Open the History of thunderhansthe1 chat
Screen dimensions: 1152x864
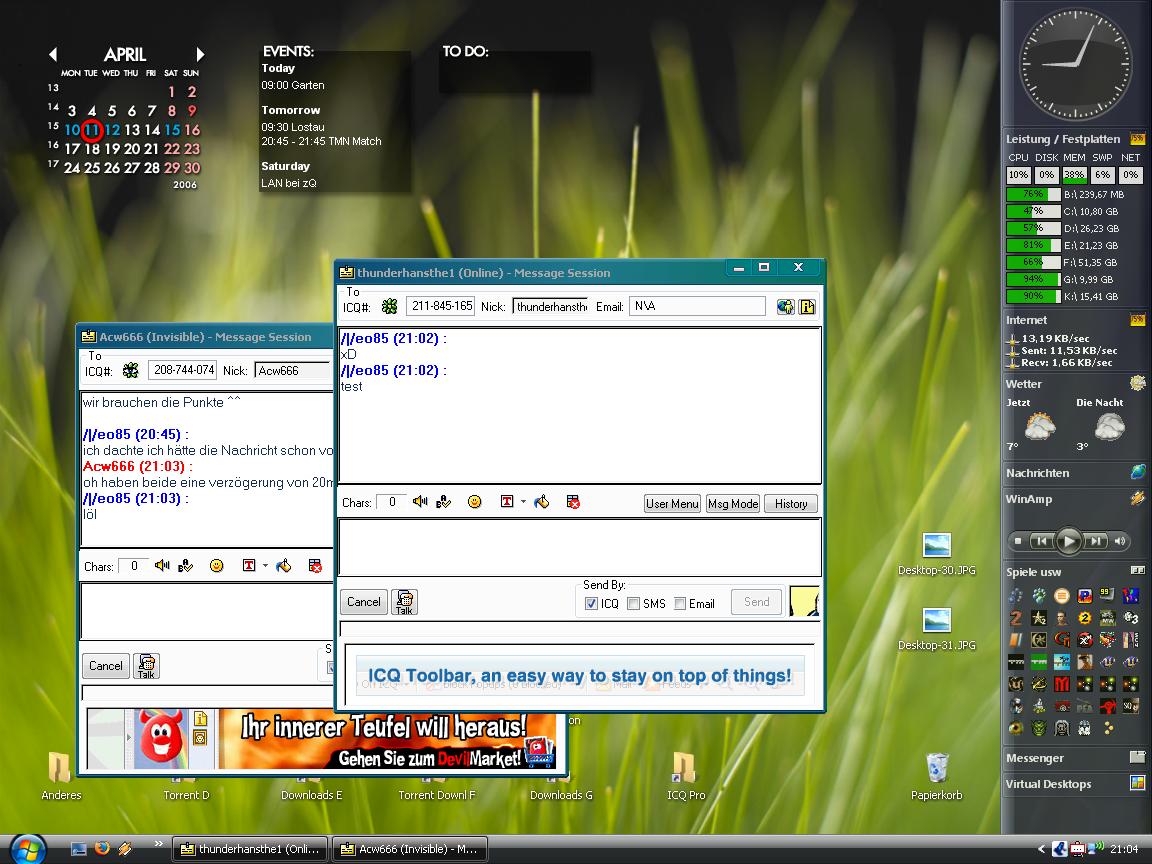pos(791,504)
